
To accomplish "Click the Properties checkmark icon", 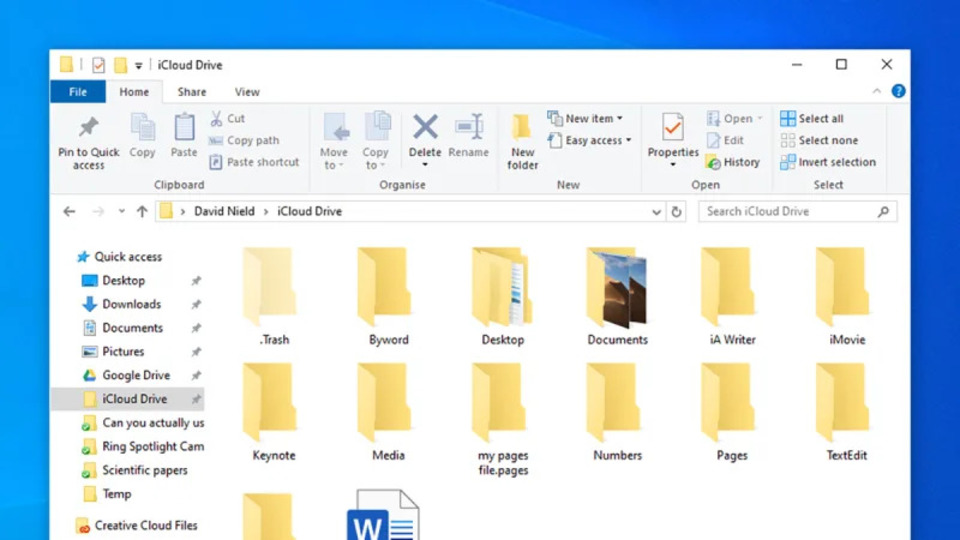I will [x=672, y=127].
